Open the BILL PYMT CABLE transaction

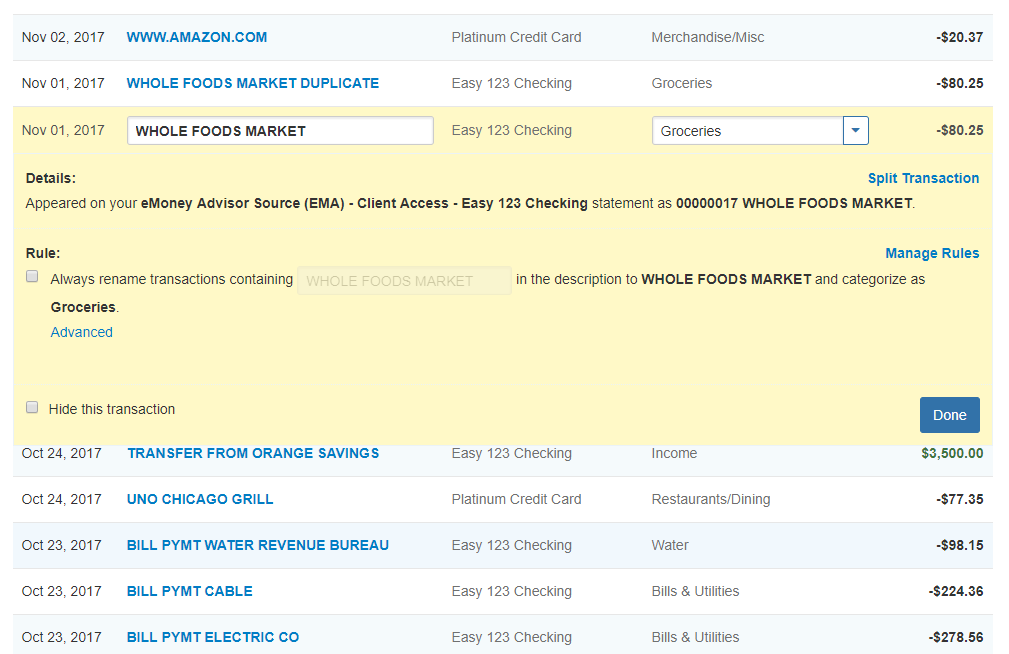190,591
